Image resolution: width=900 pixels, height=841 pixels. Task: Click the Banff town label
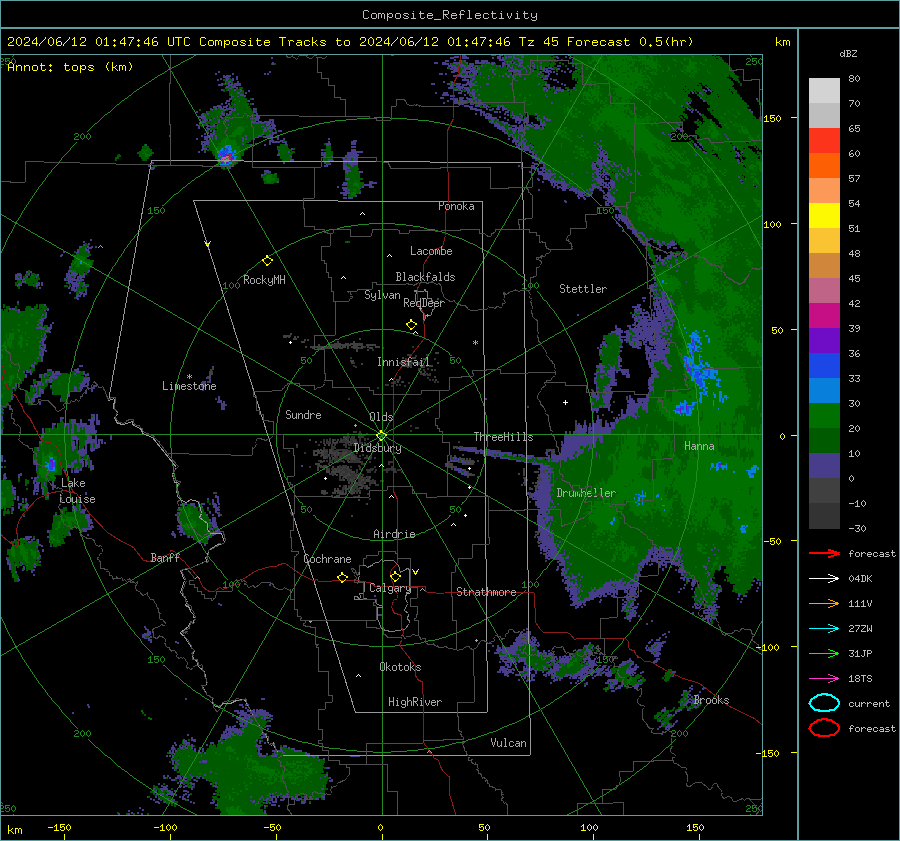click(165, 557)
